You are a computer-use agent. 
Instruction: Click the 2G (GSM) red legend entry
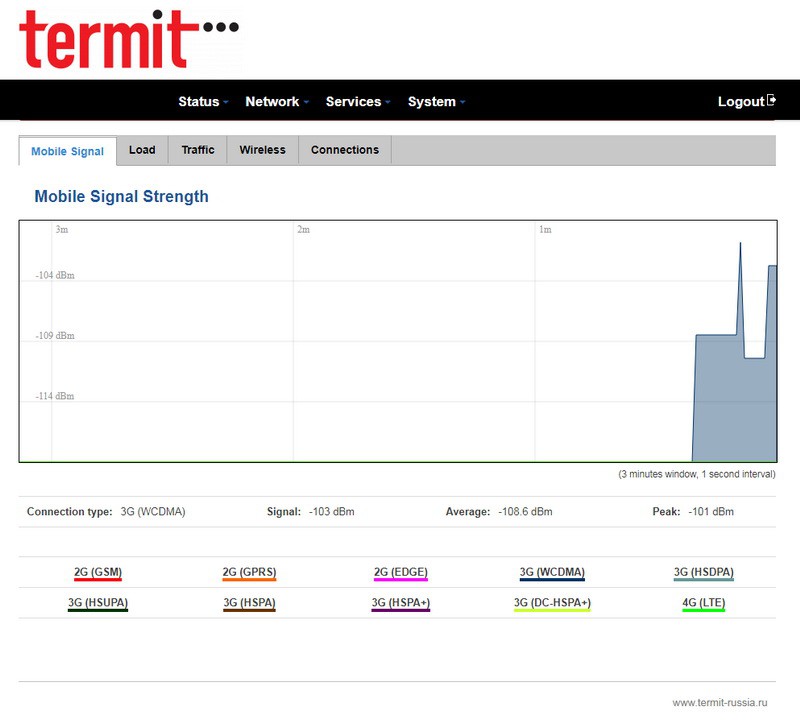coord(98,573)
